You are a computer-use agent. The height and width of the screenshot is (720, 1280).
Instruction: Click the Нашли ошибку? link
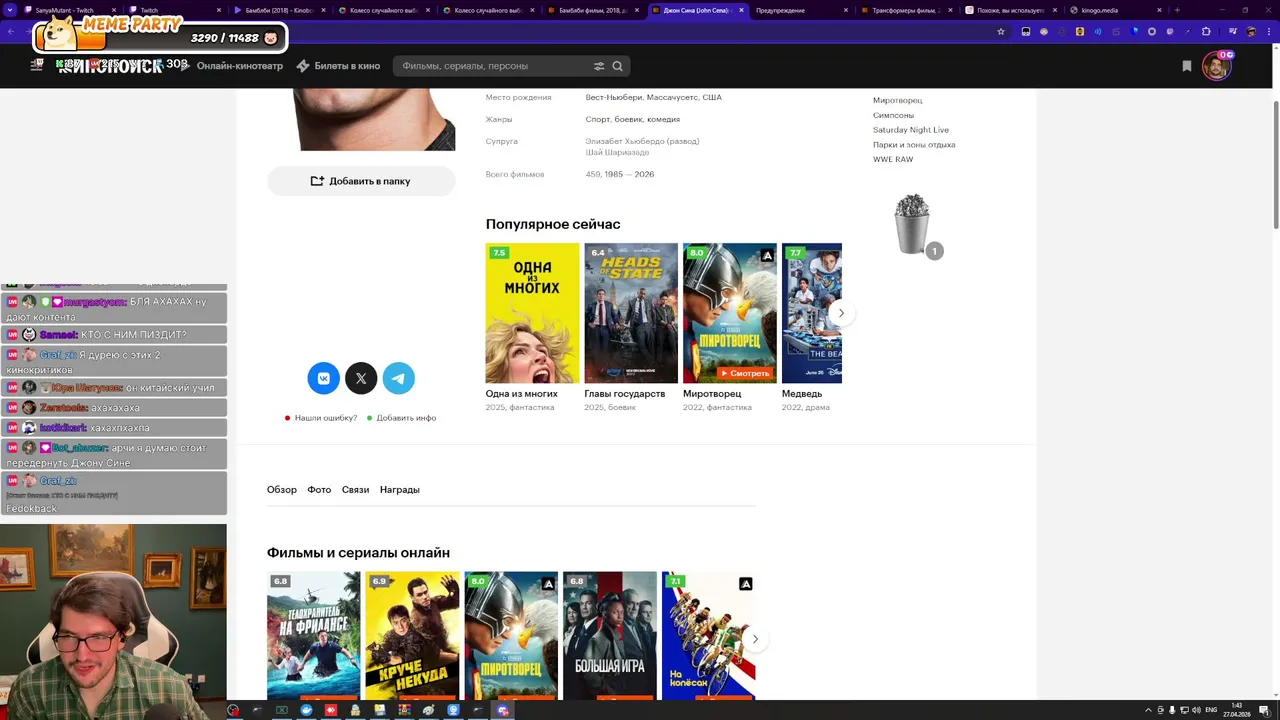[321, 418]
